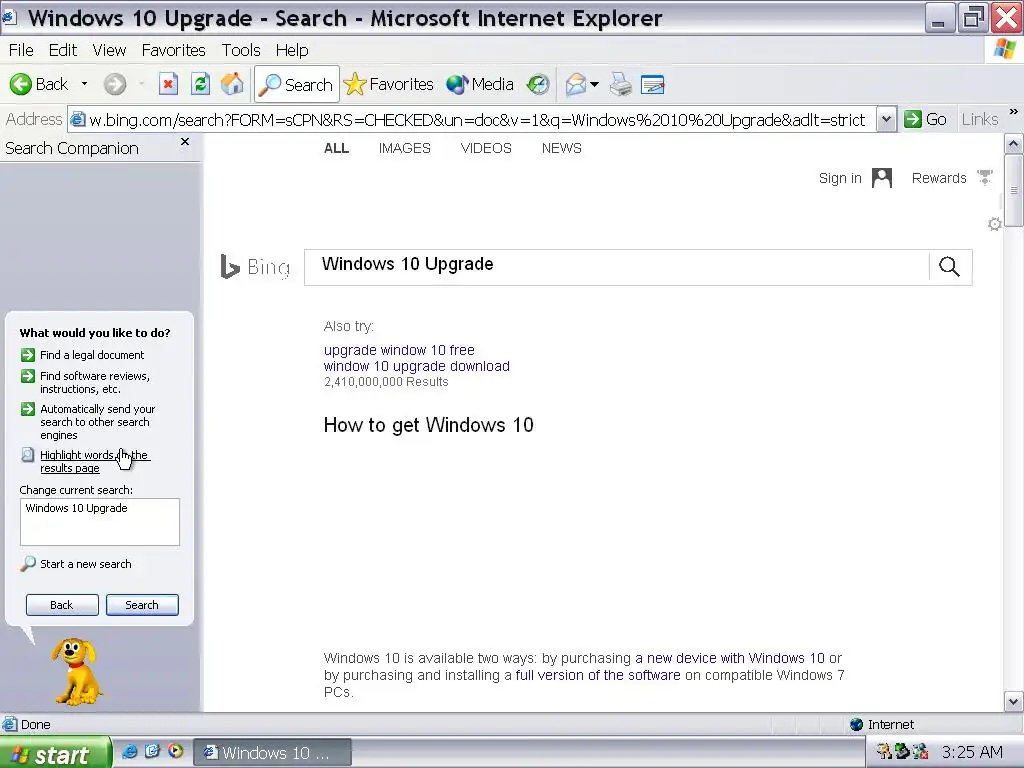The height and width of the screenshot is (768, 1024).
Task: Toggle the Search toolbar button
Action: click(297, 84)
